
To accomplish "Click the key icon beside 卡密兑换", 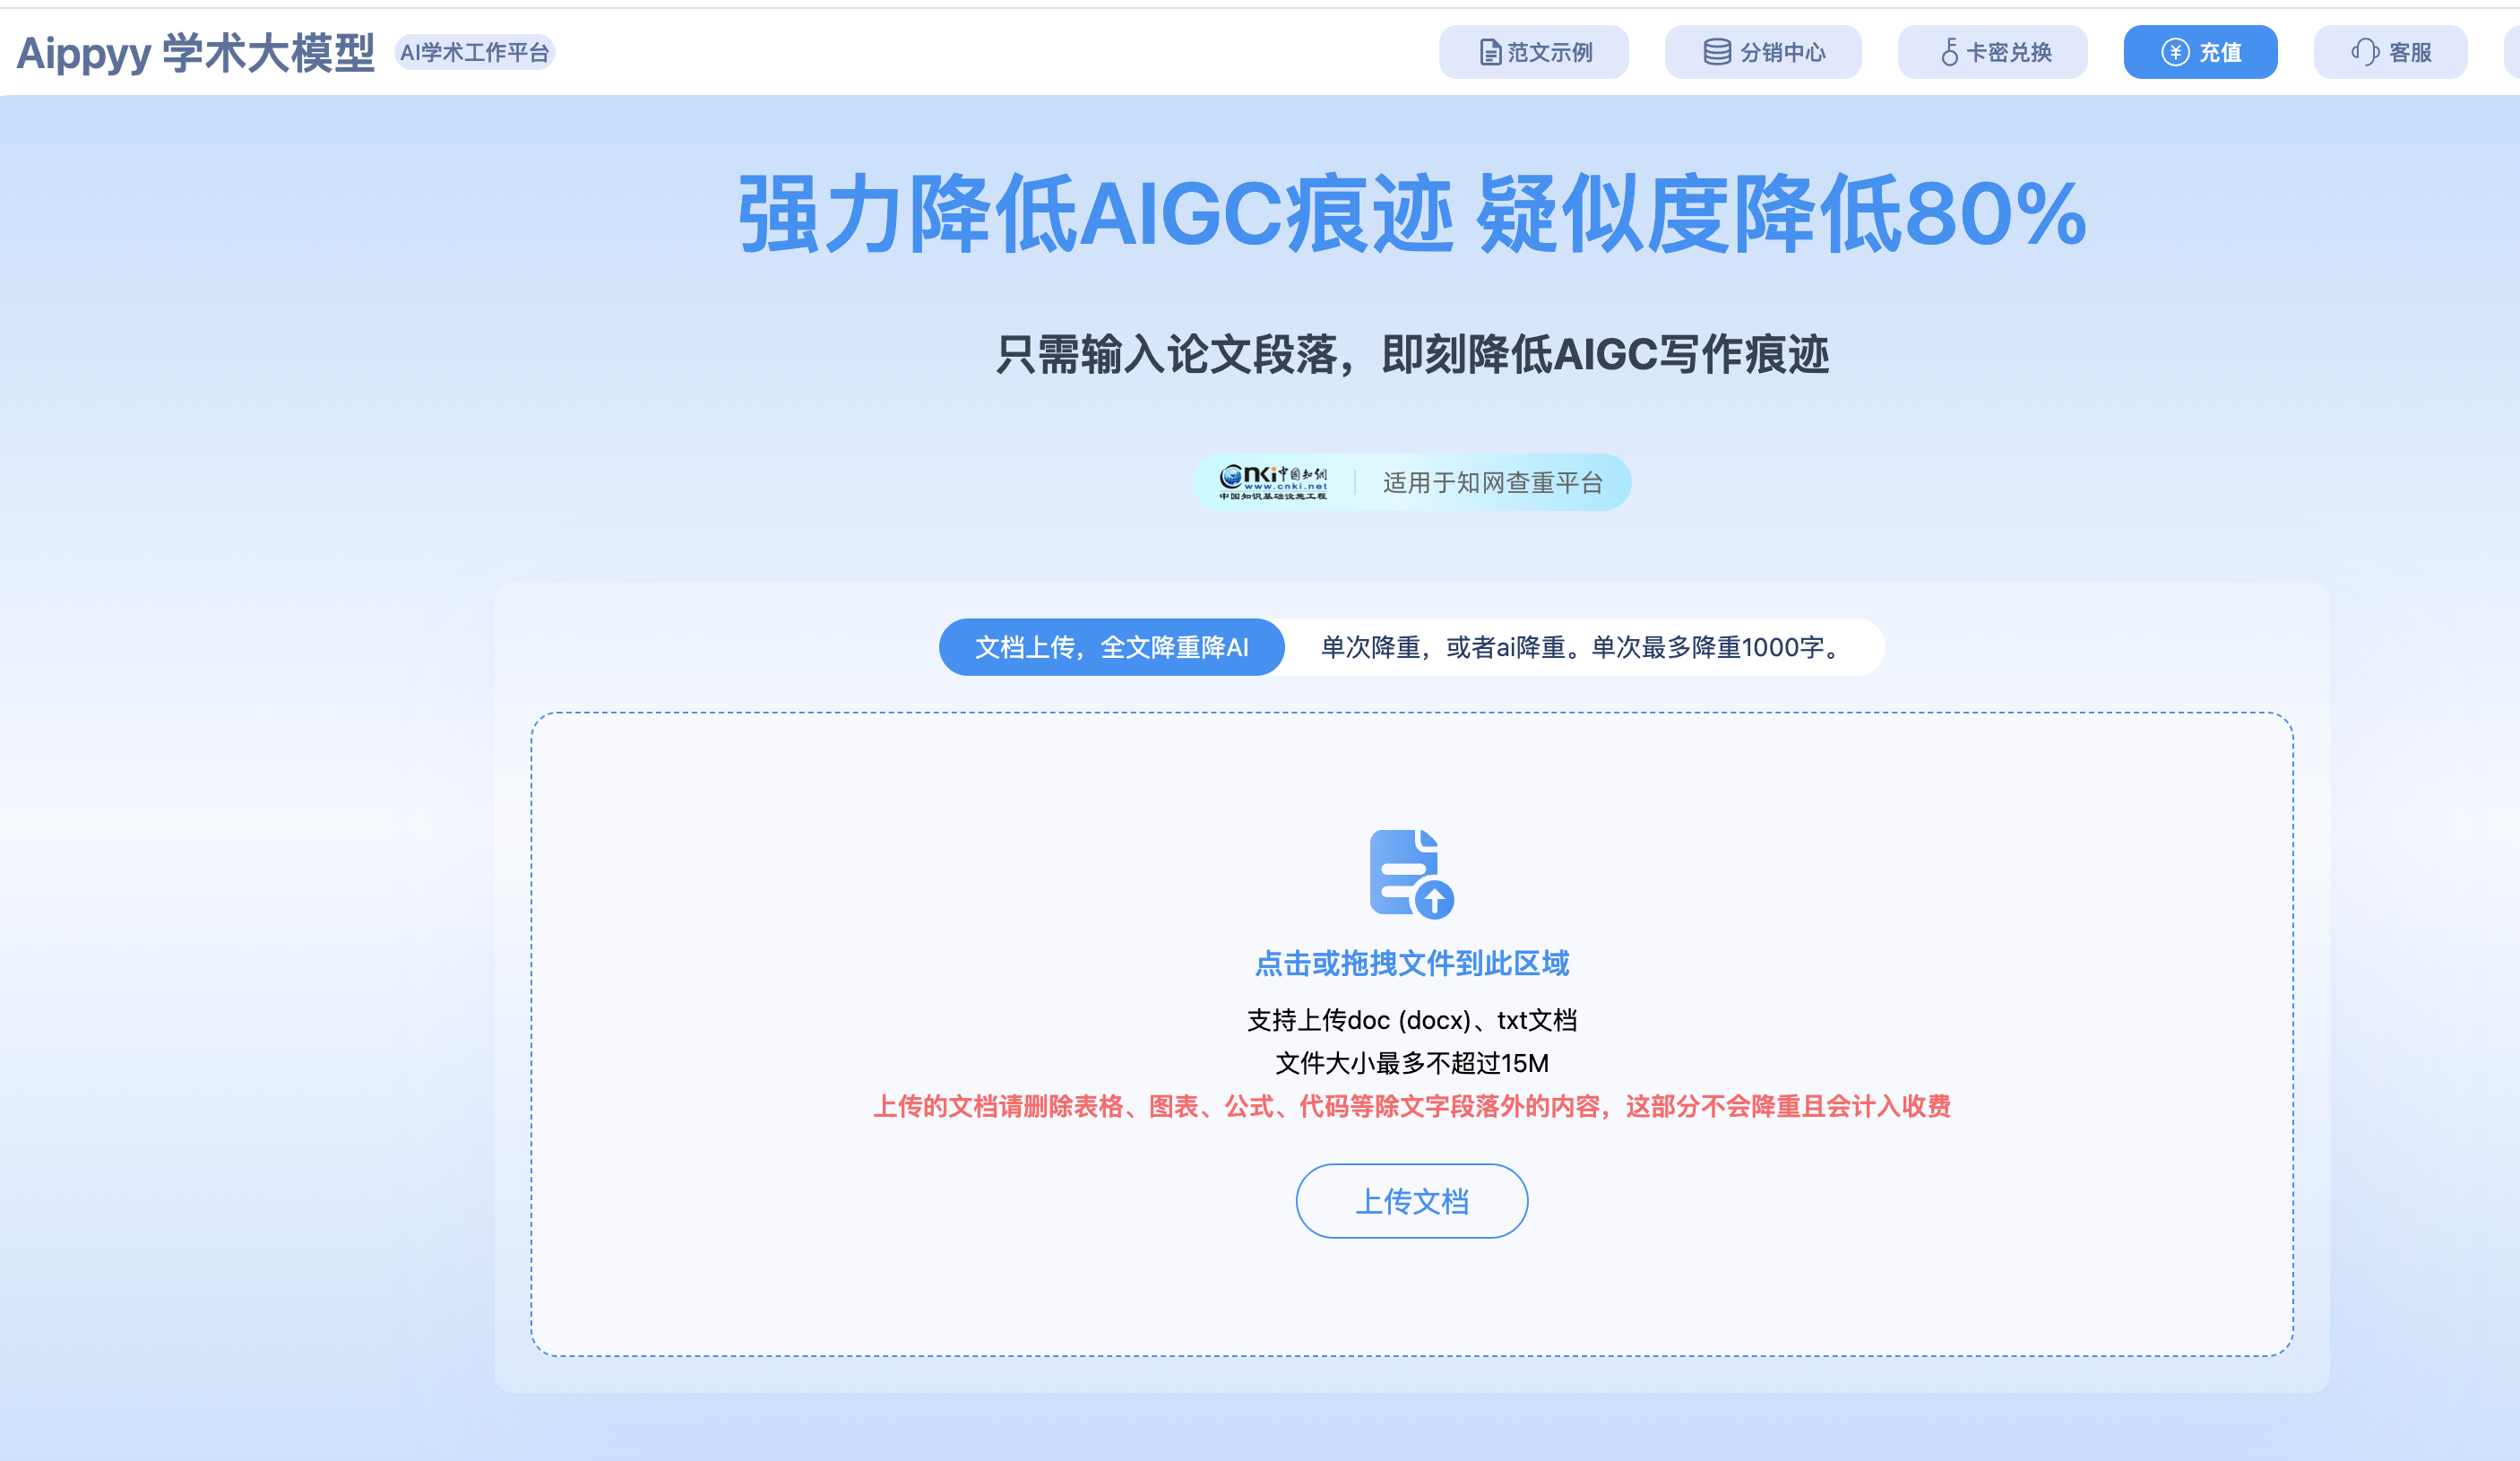I will pos(1949,52).
